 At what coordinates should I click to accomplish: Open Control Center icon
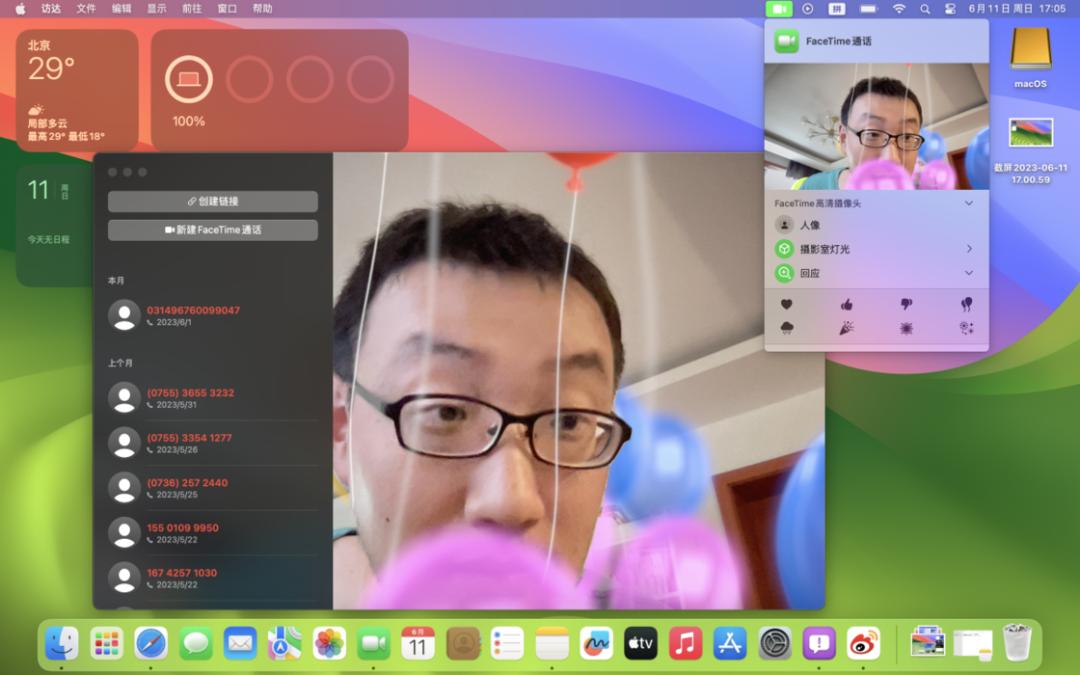[950, 9]
